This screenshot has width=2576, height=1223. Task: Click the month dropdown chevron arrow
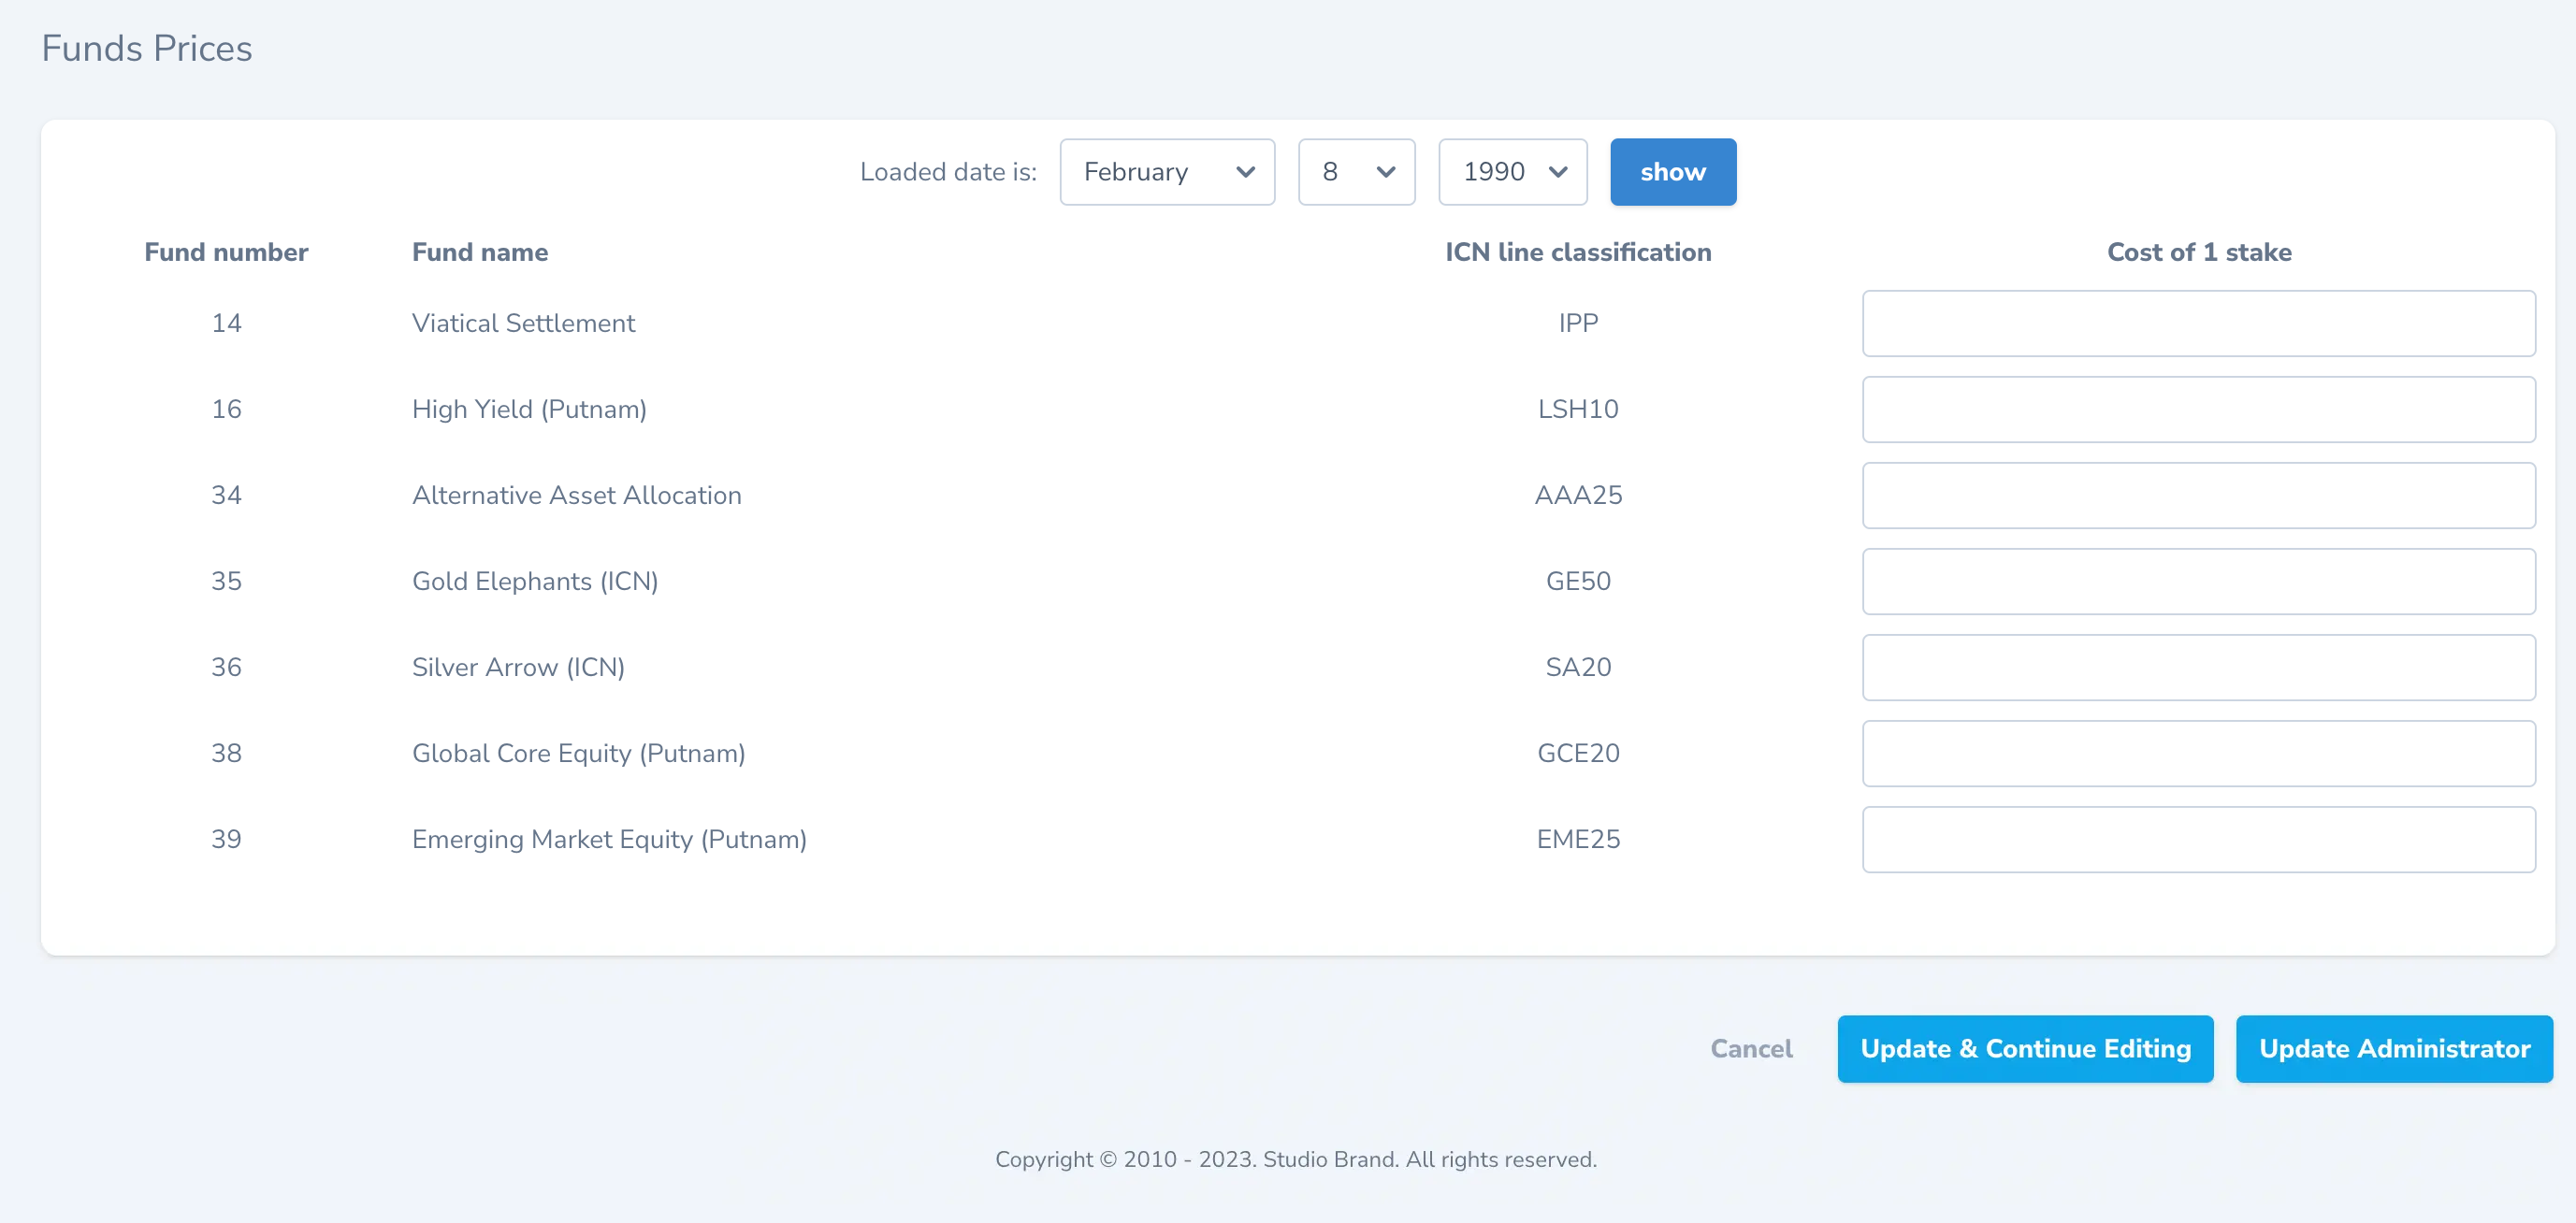click(x=1246, y=171)
